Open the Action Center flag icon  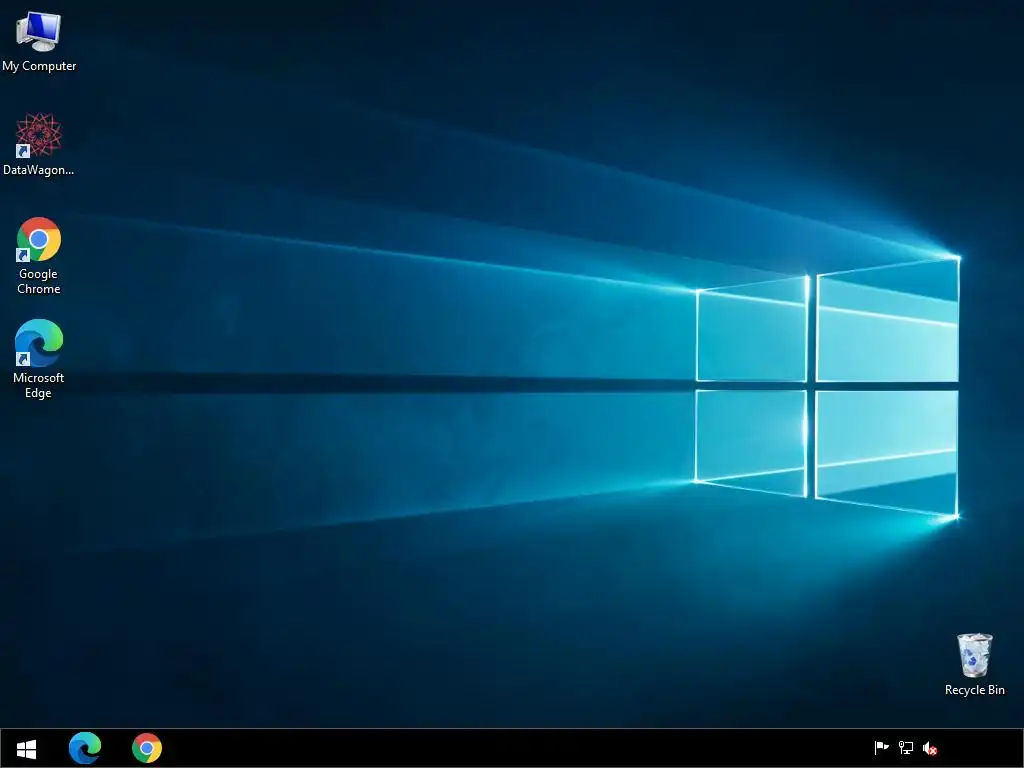click(882, 748)
